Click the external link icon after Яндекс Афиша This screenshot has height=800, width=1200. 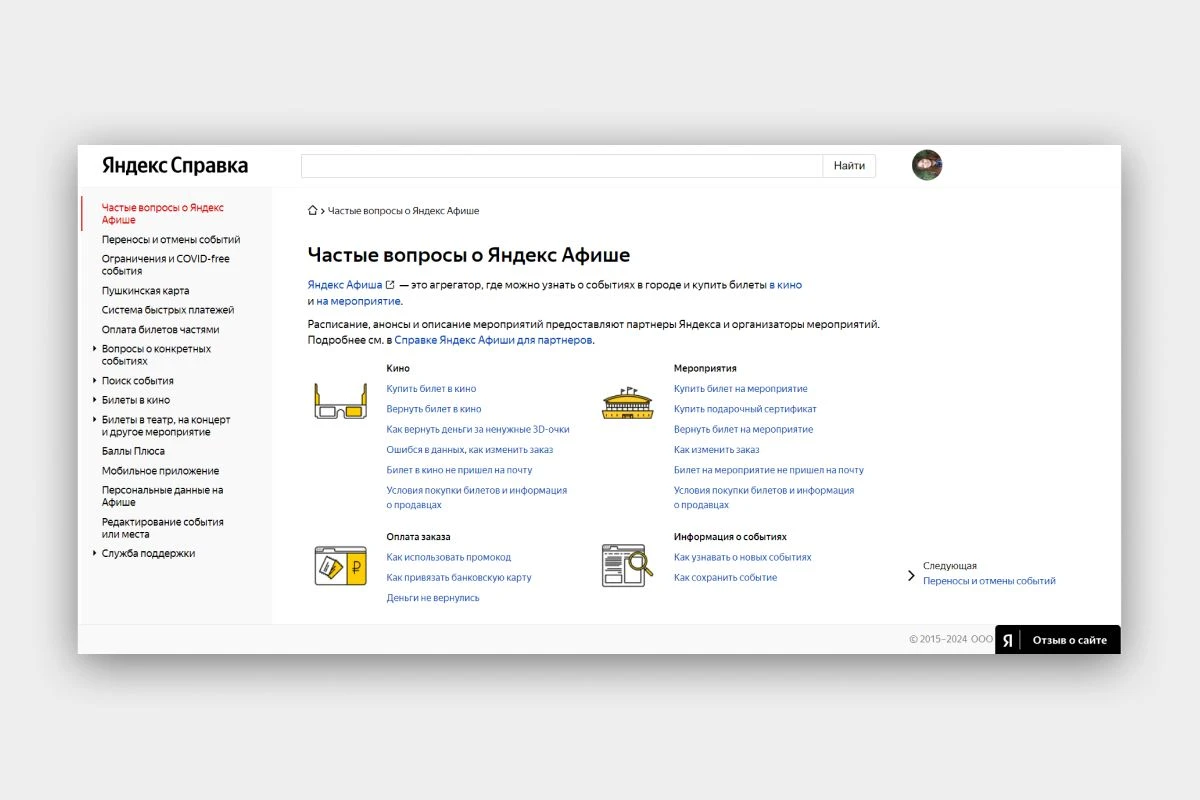click(390, 285)
